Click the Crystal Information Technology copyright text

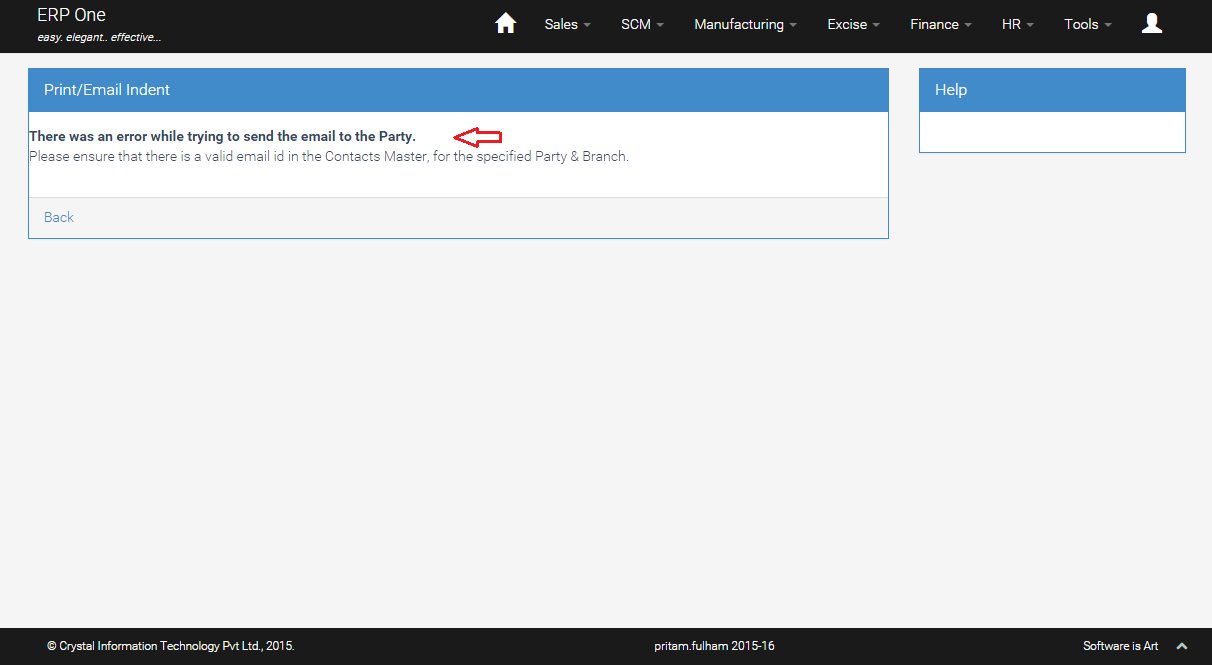(x=170, y=646)
